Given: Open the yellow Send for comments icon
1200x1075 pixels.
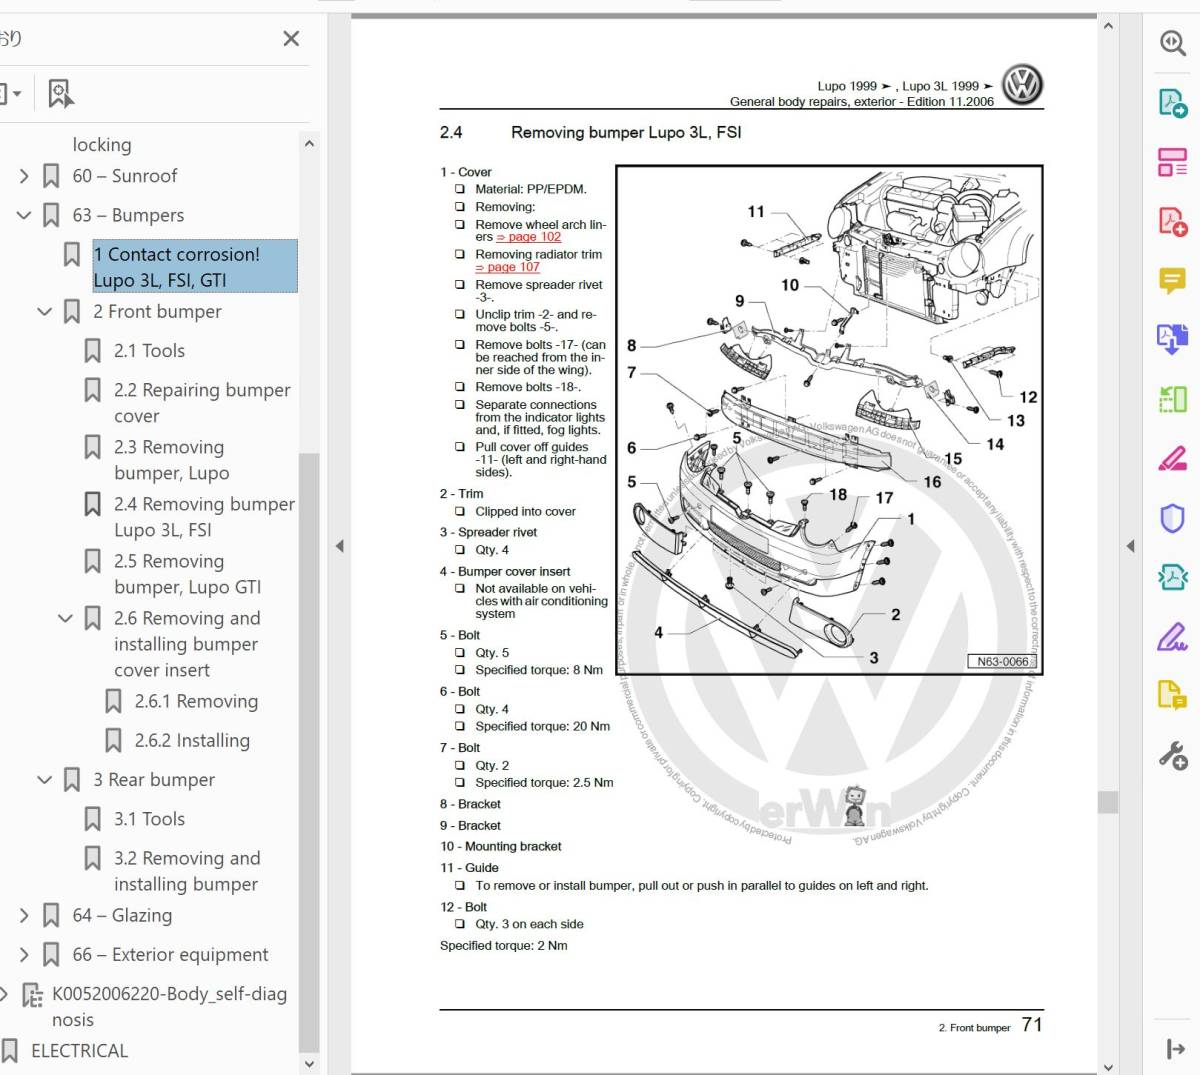Looking at the screenshot, I should click(1172, 695).
